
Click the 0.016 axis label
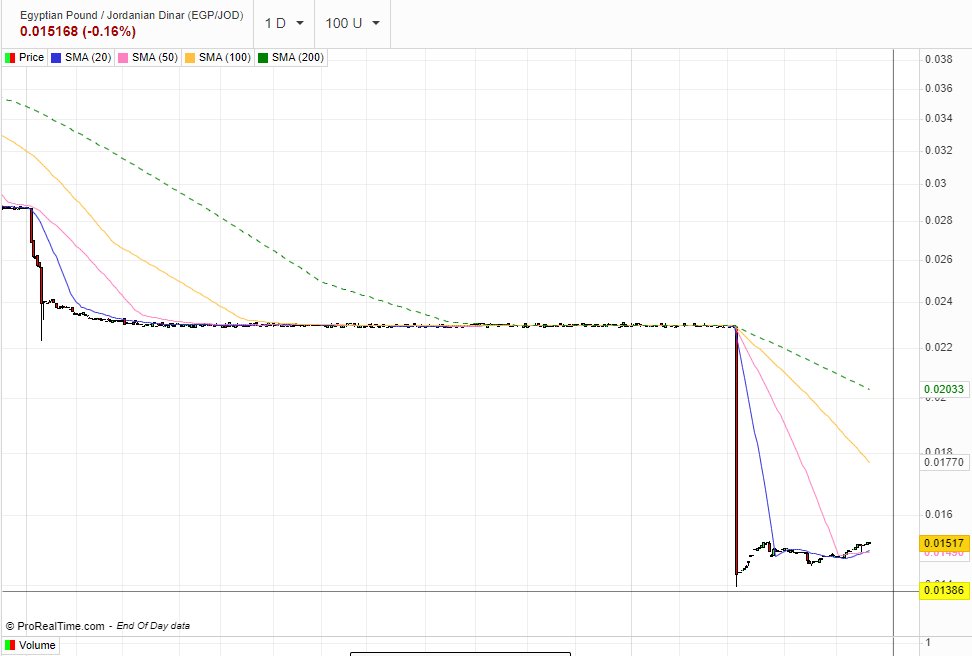939,514
